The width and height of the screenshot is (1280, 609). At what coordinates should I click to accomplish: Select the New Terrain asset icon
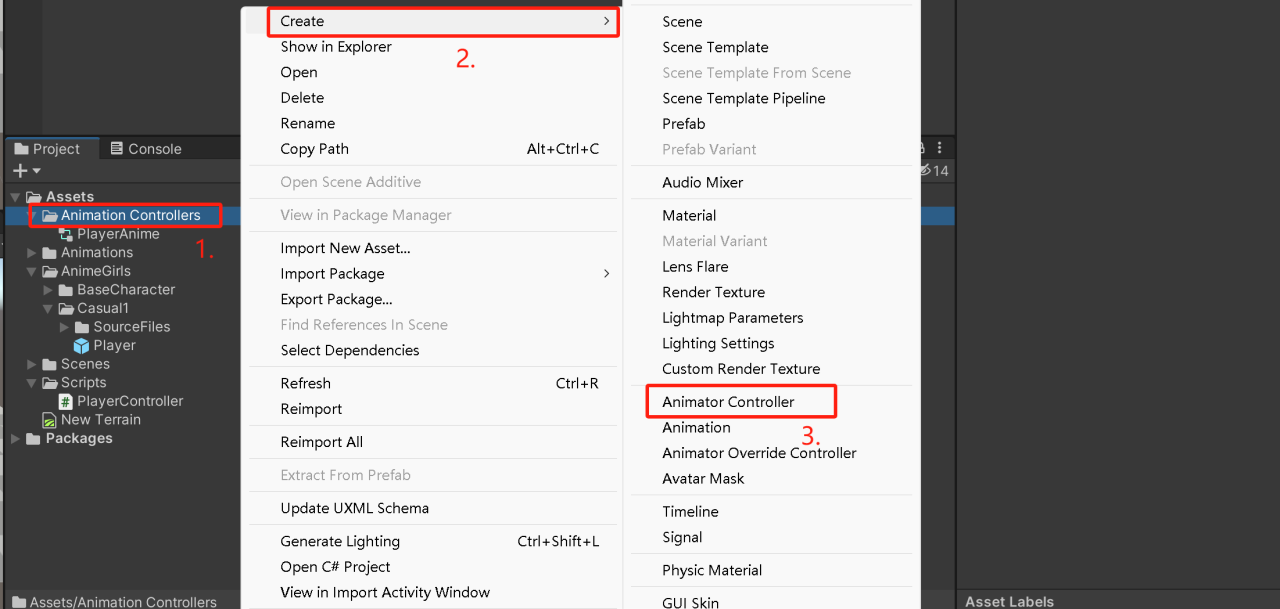coord(50,420)
